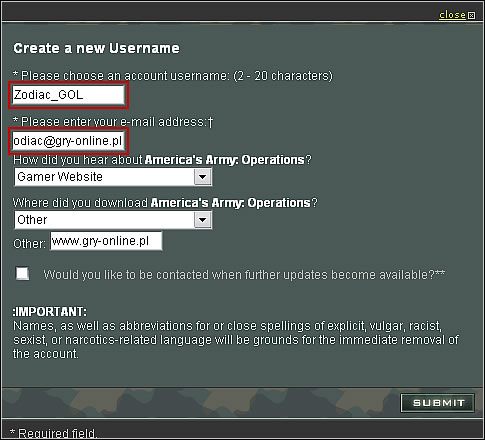This screenshot has height=440, width=485.
Task: Click the 'How did you hear about' question text
Action: tap(162, 160)
